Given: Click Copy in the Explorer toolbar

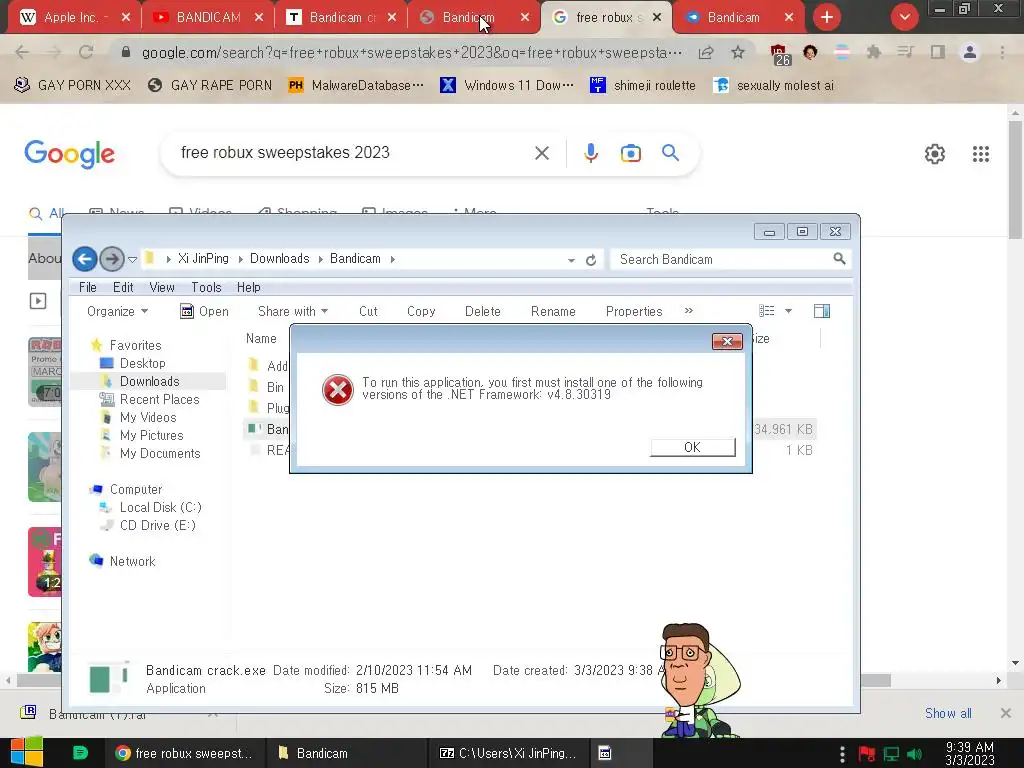Looking at the screenshot, I should 421,312.
